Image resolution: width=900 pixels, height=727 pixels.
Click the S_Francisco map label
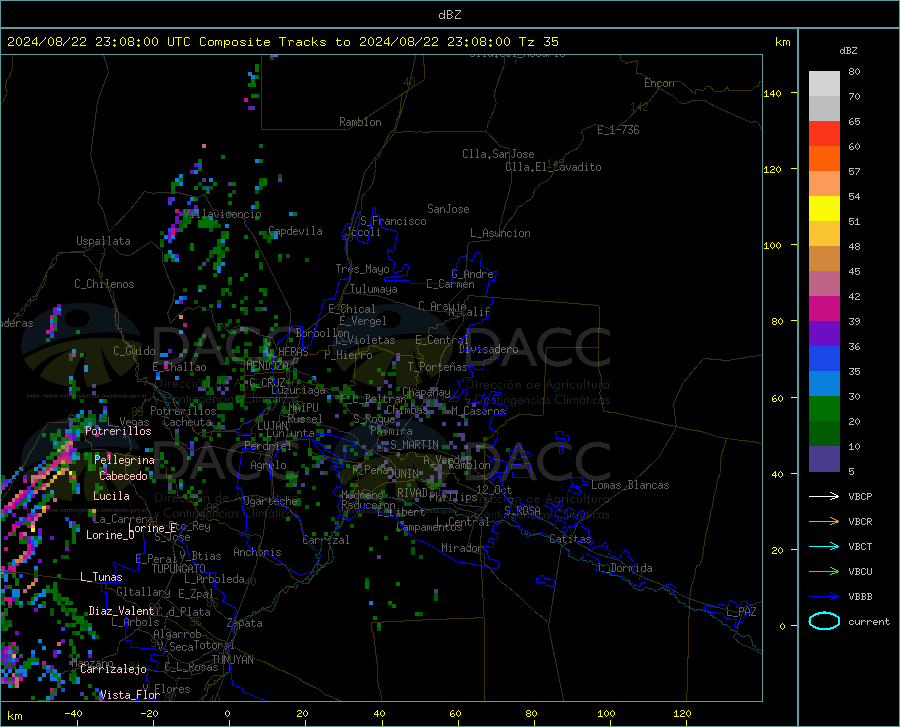(x=393, y=221)
